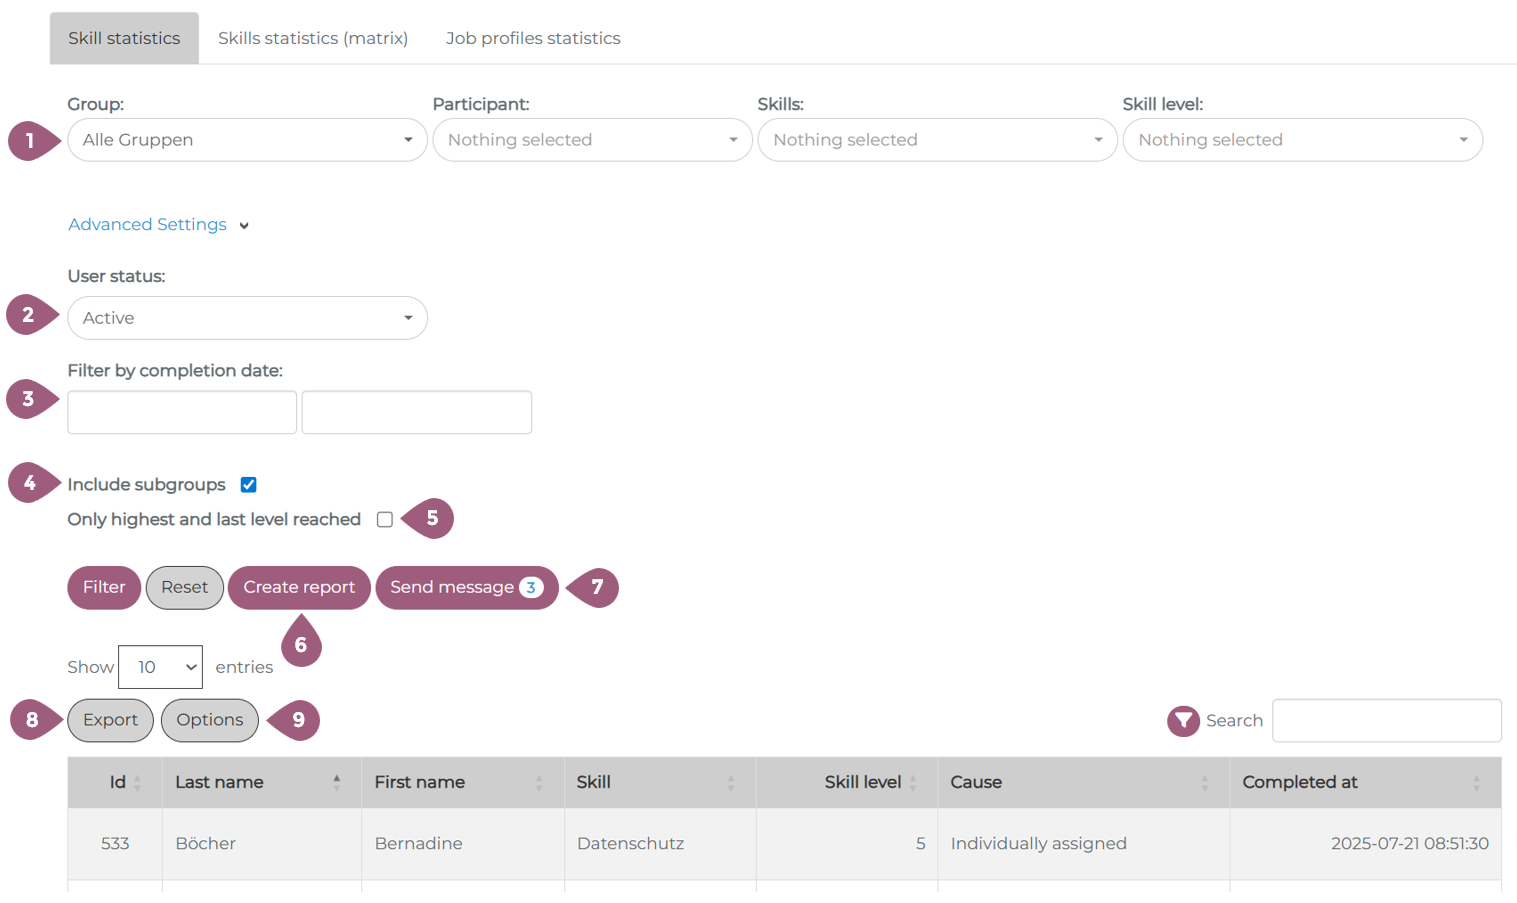Uncheck the Include subgroups checkbox
Viewport: 1517px width, 903px height.
click(249, 485)
